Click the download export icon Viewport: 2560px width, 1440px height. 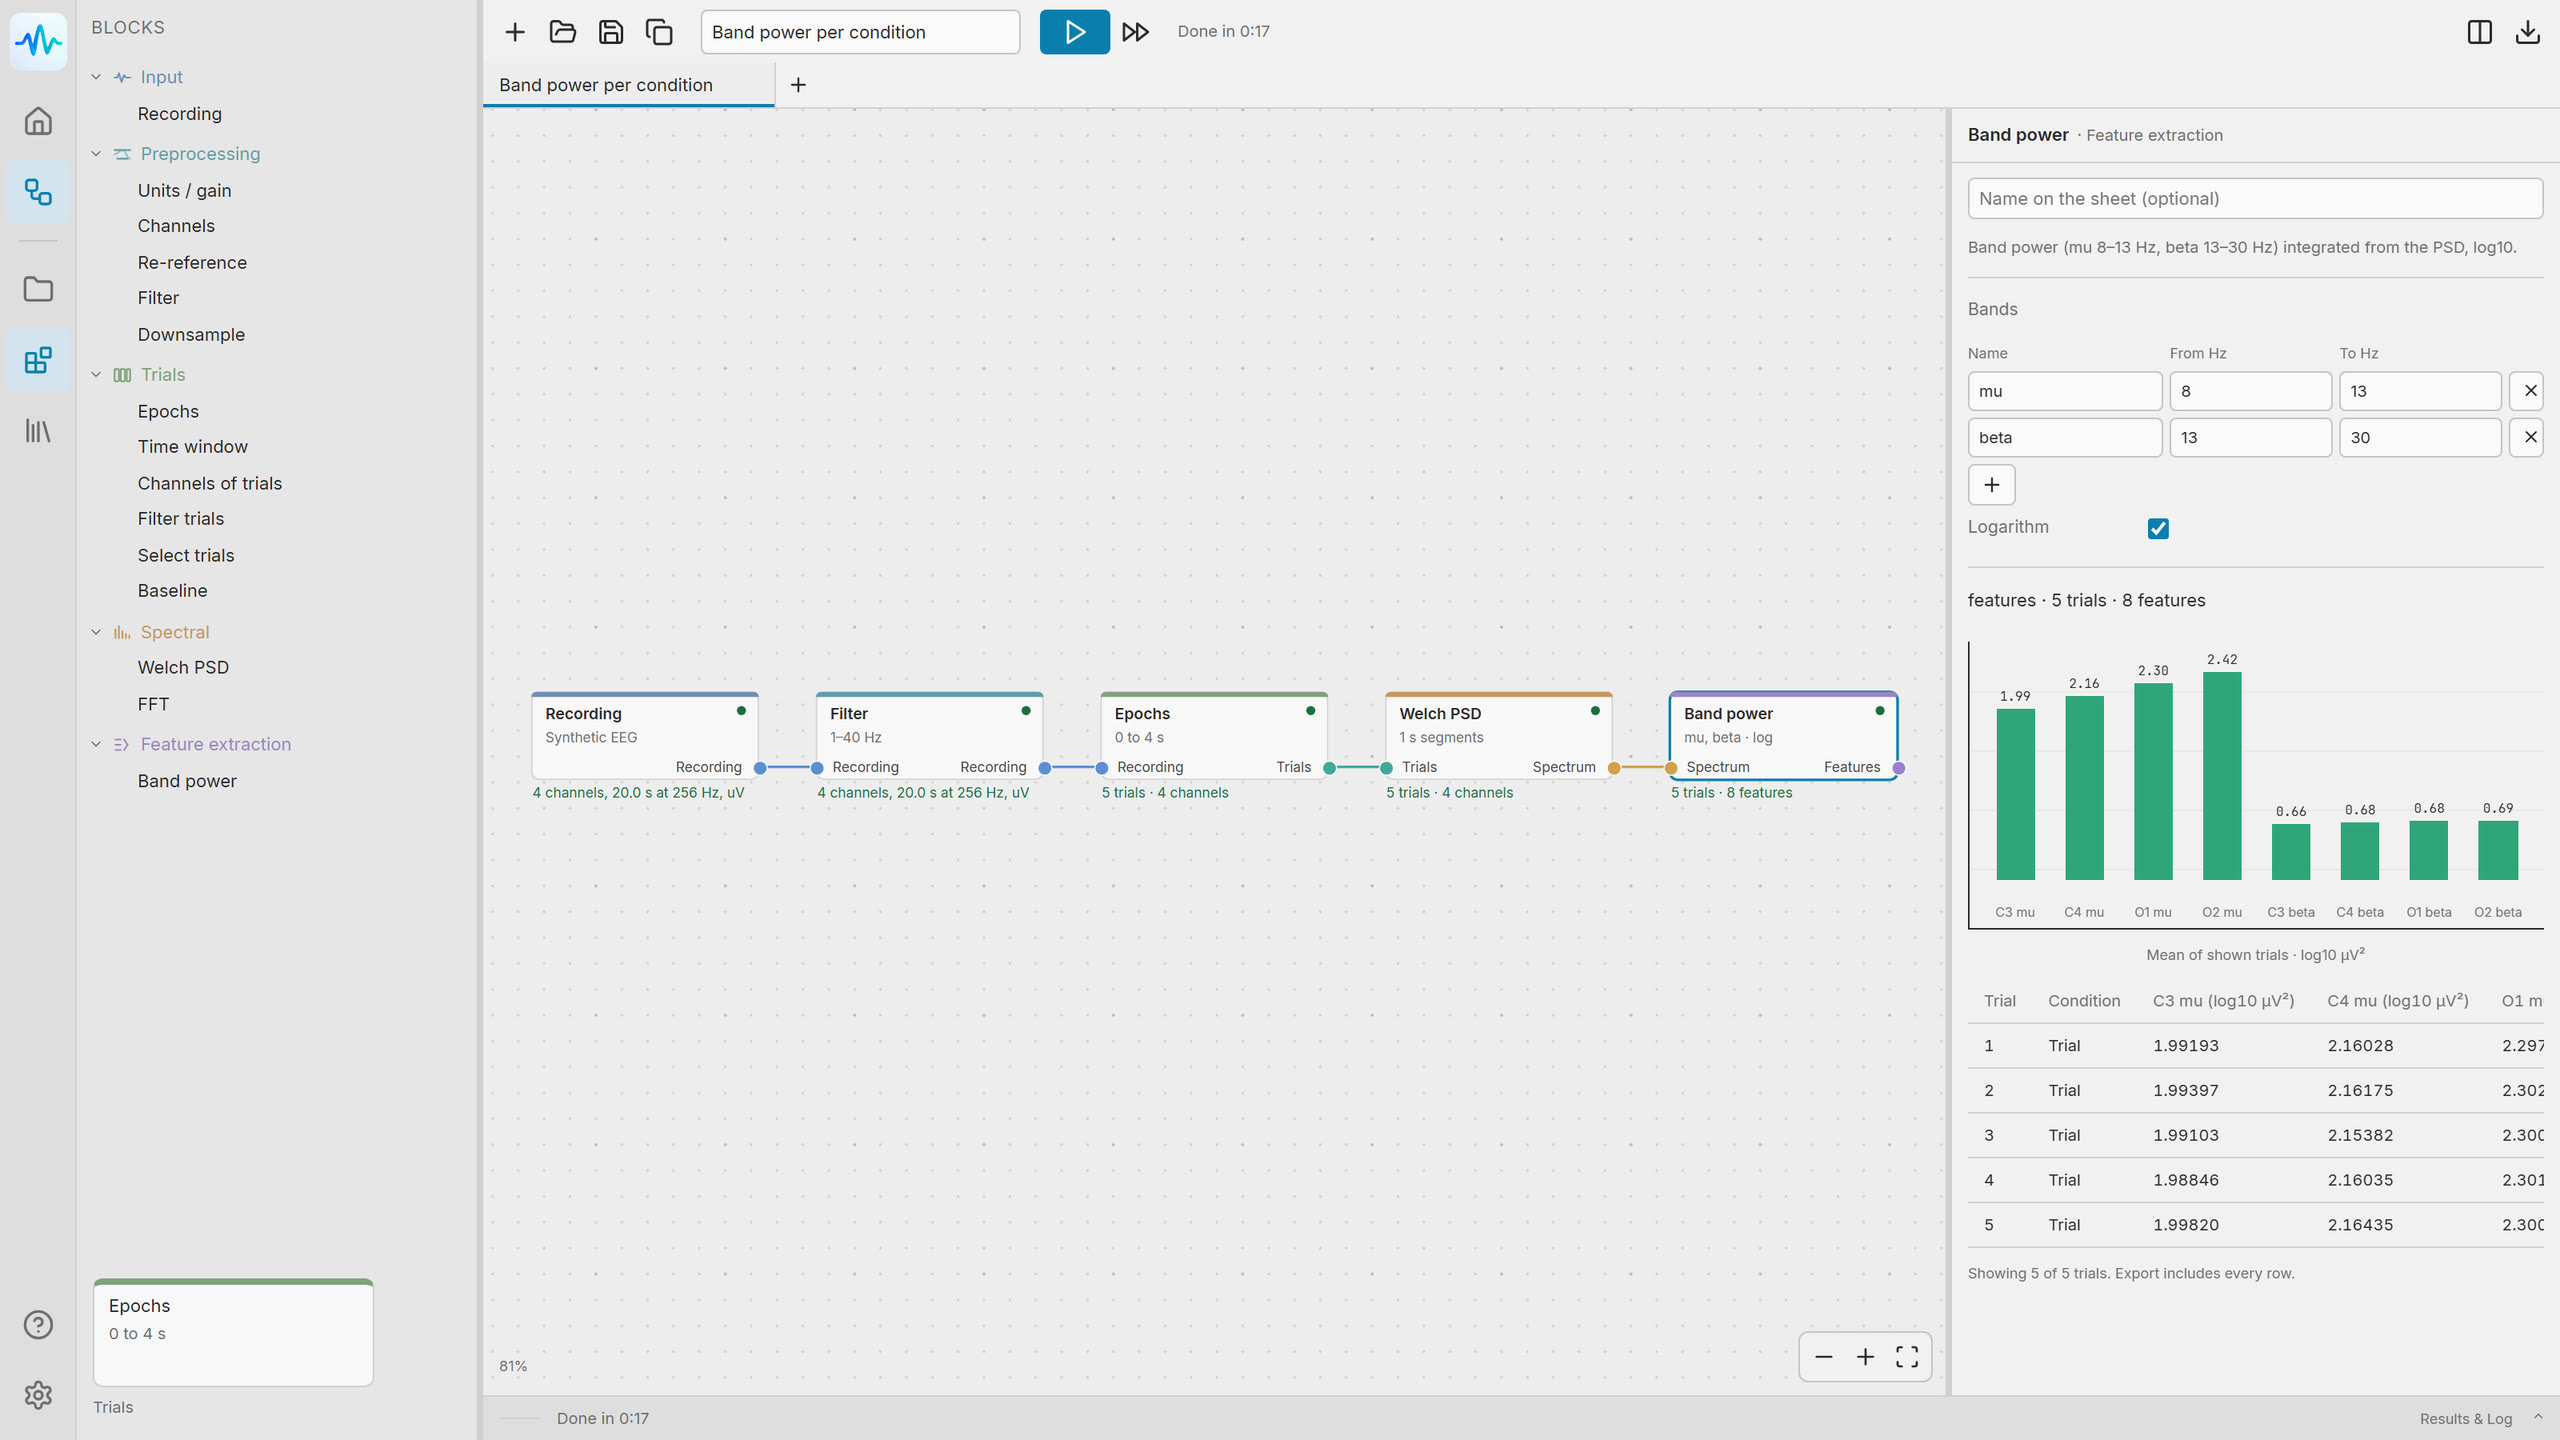pyautogui.click(x=2527, y=32)
